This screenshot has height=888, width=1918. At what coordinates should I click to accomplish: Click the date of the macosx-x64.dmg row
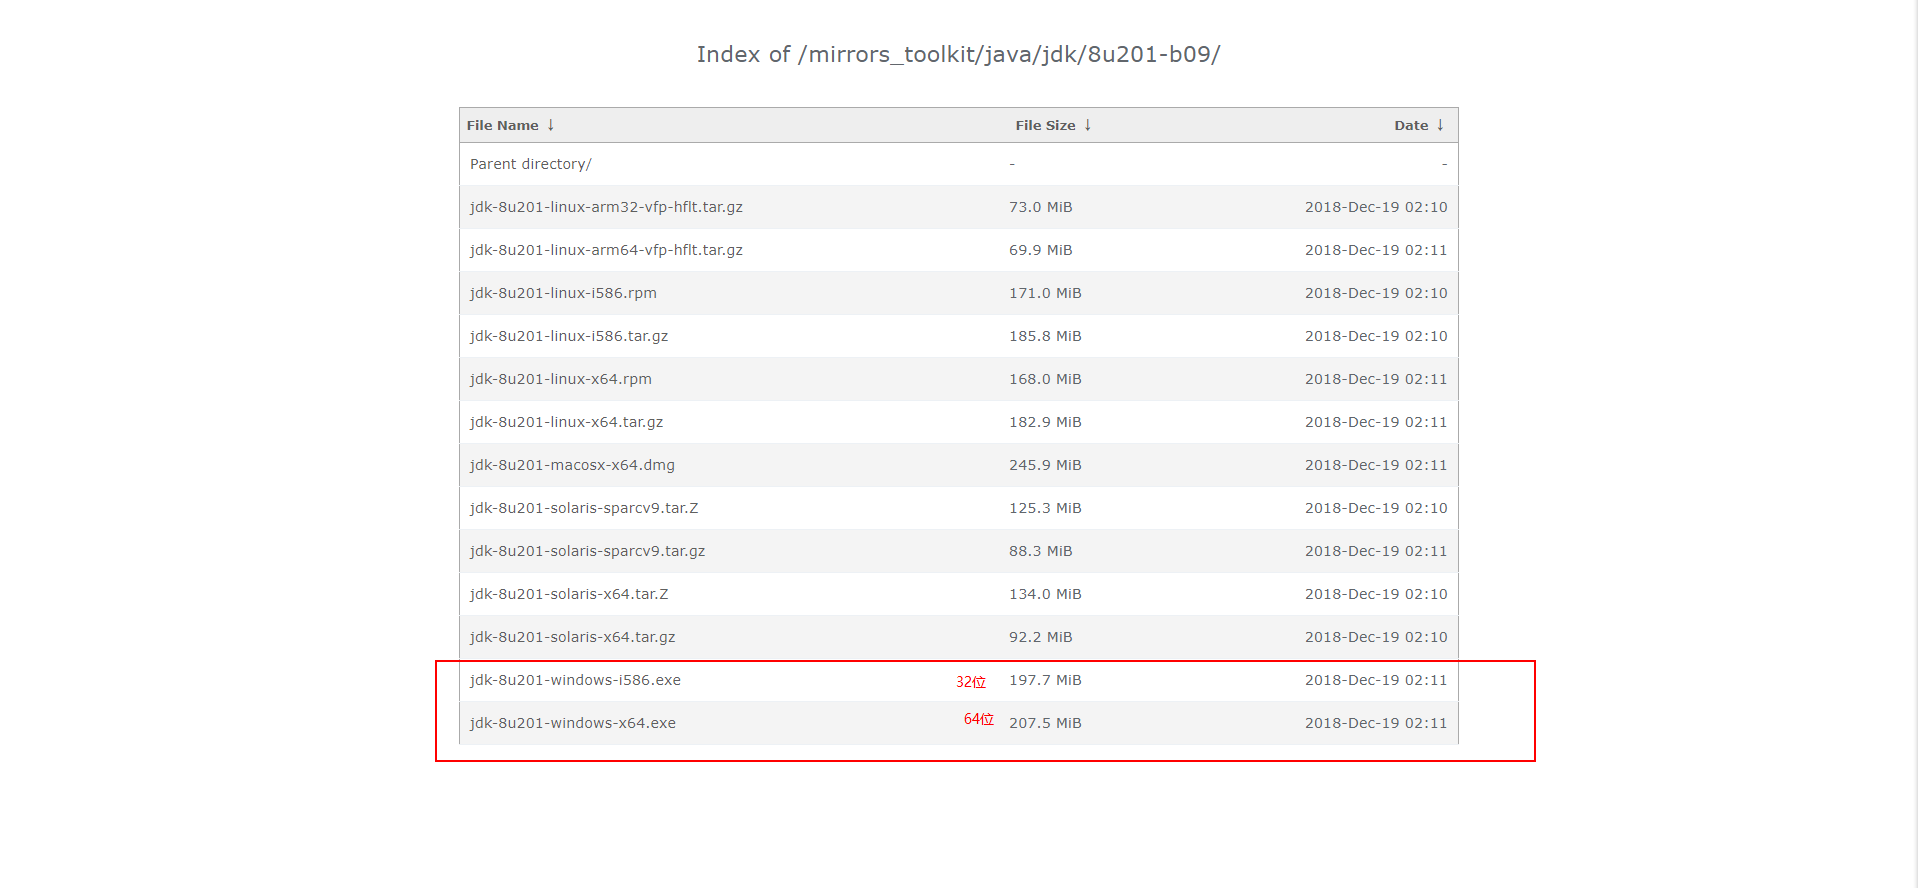tap(1376, 465)
